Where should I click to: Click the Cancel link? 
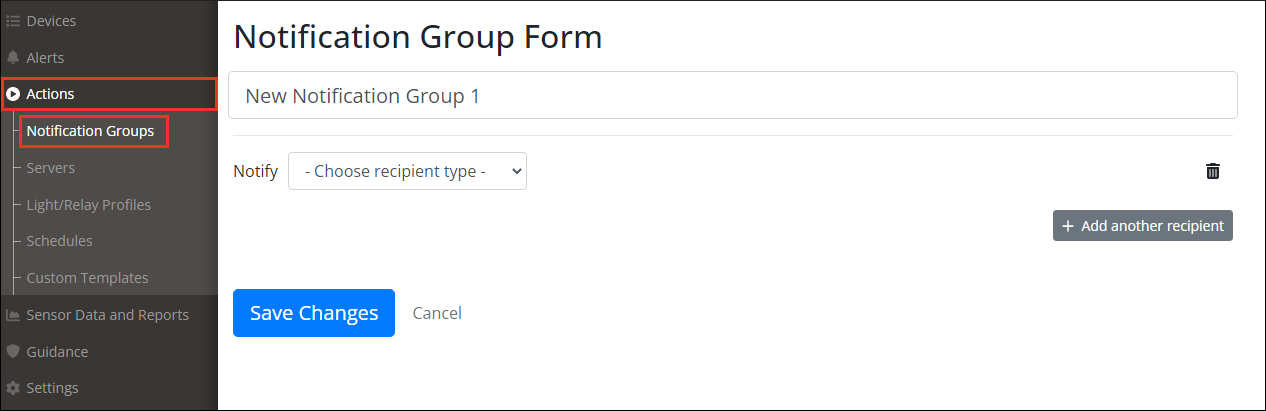pos(437,313)
